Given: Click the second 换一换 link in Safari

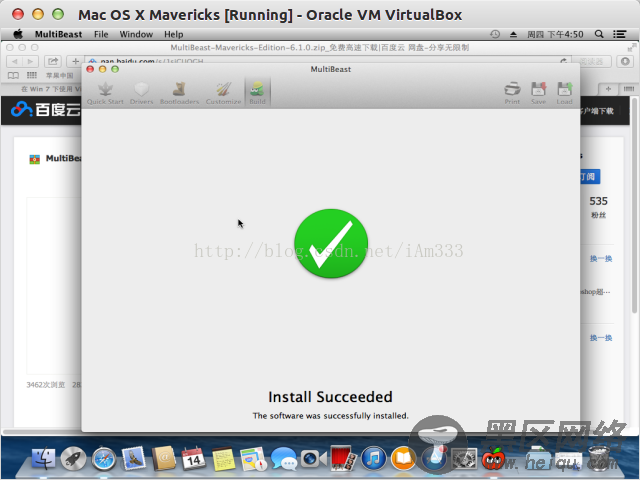Looking at the screenshot, I should [x=601, y=338].
